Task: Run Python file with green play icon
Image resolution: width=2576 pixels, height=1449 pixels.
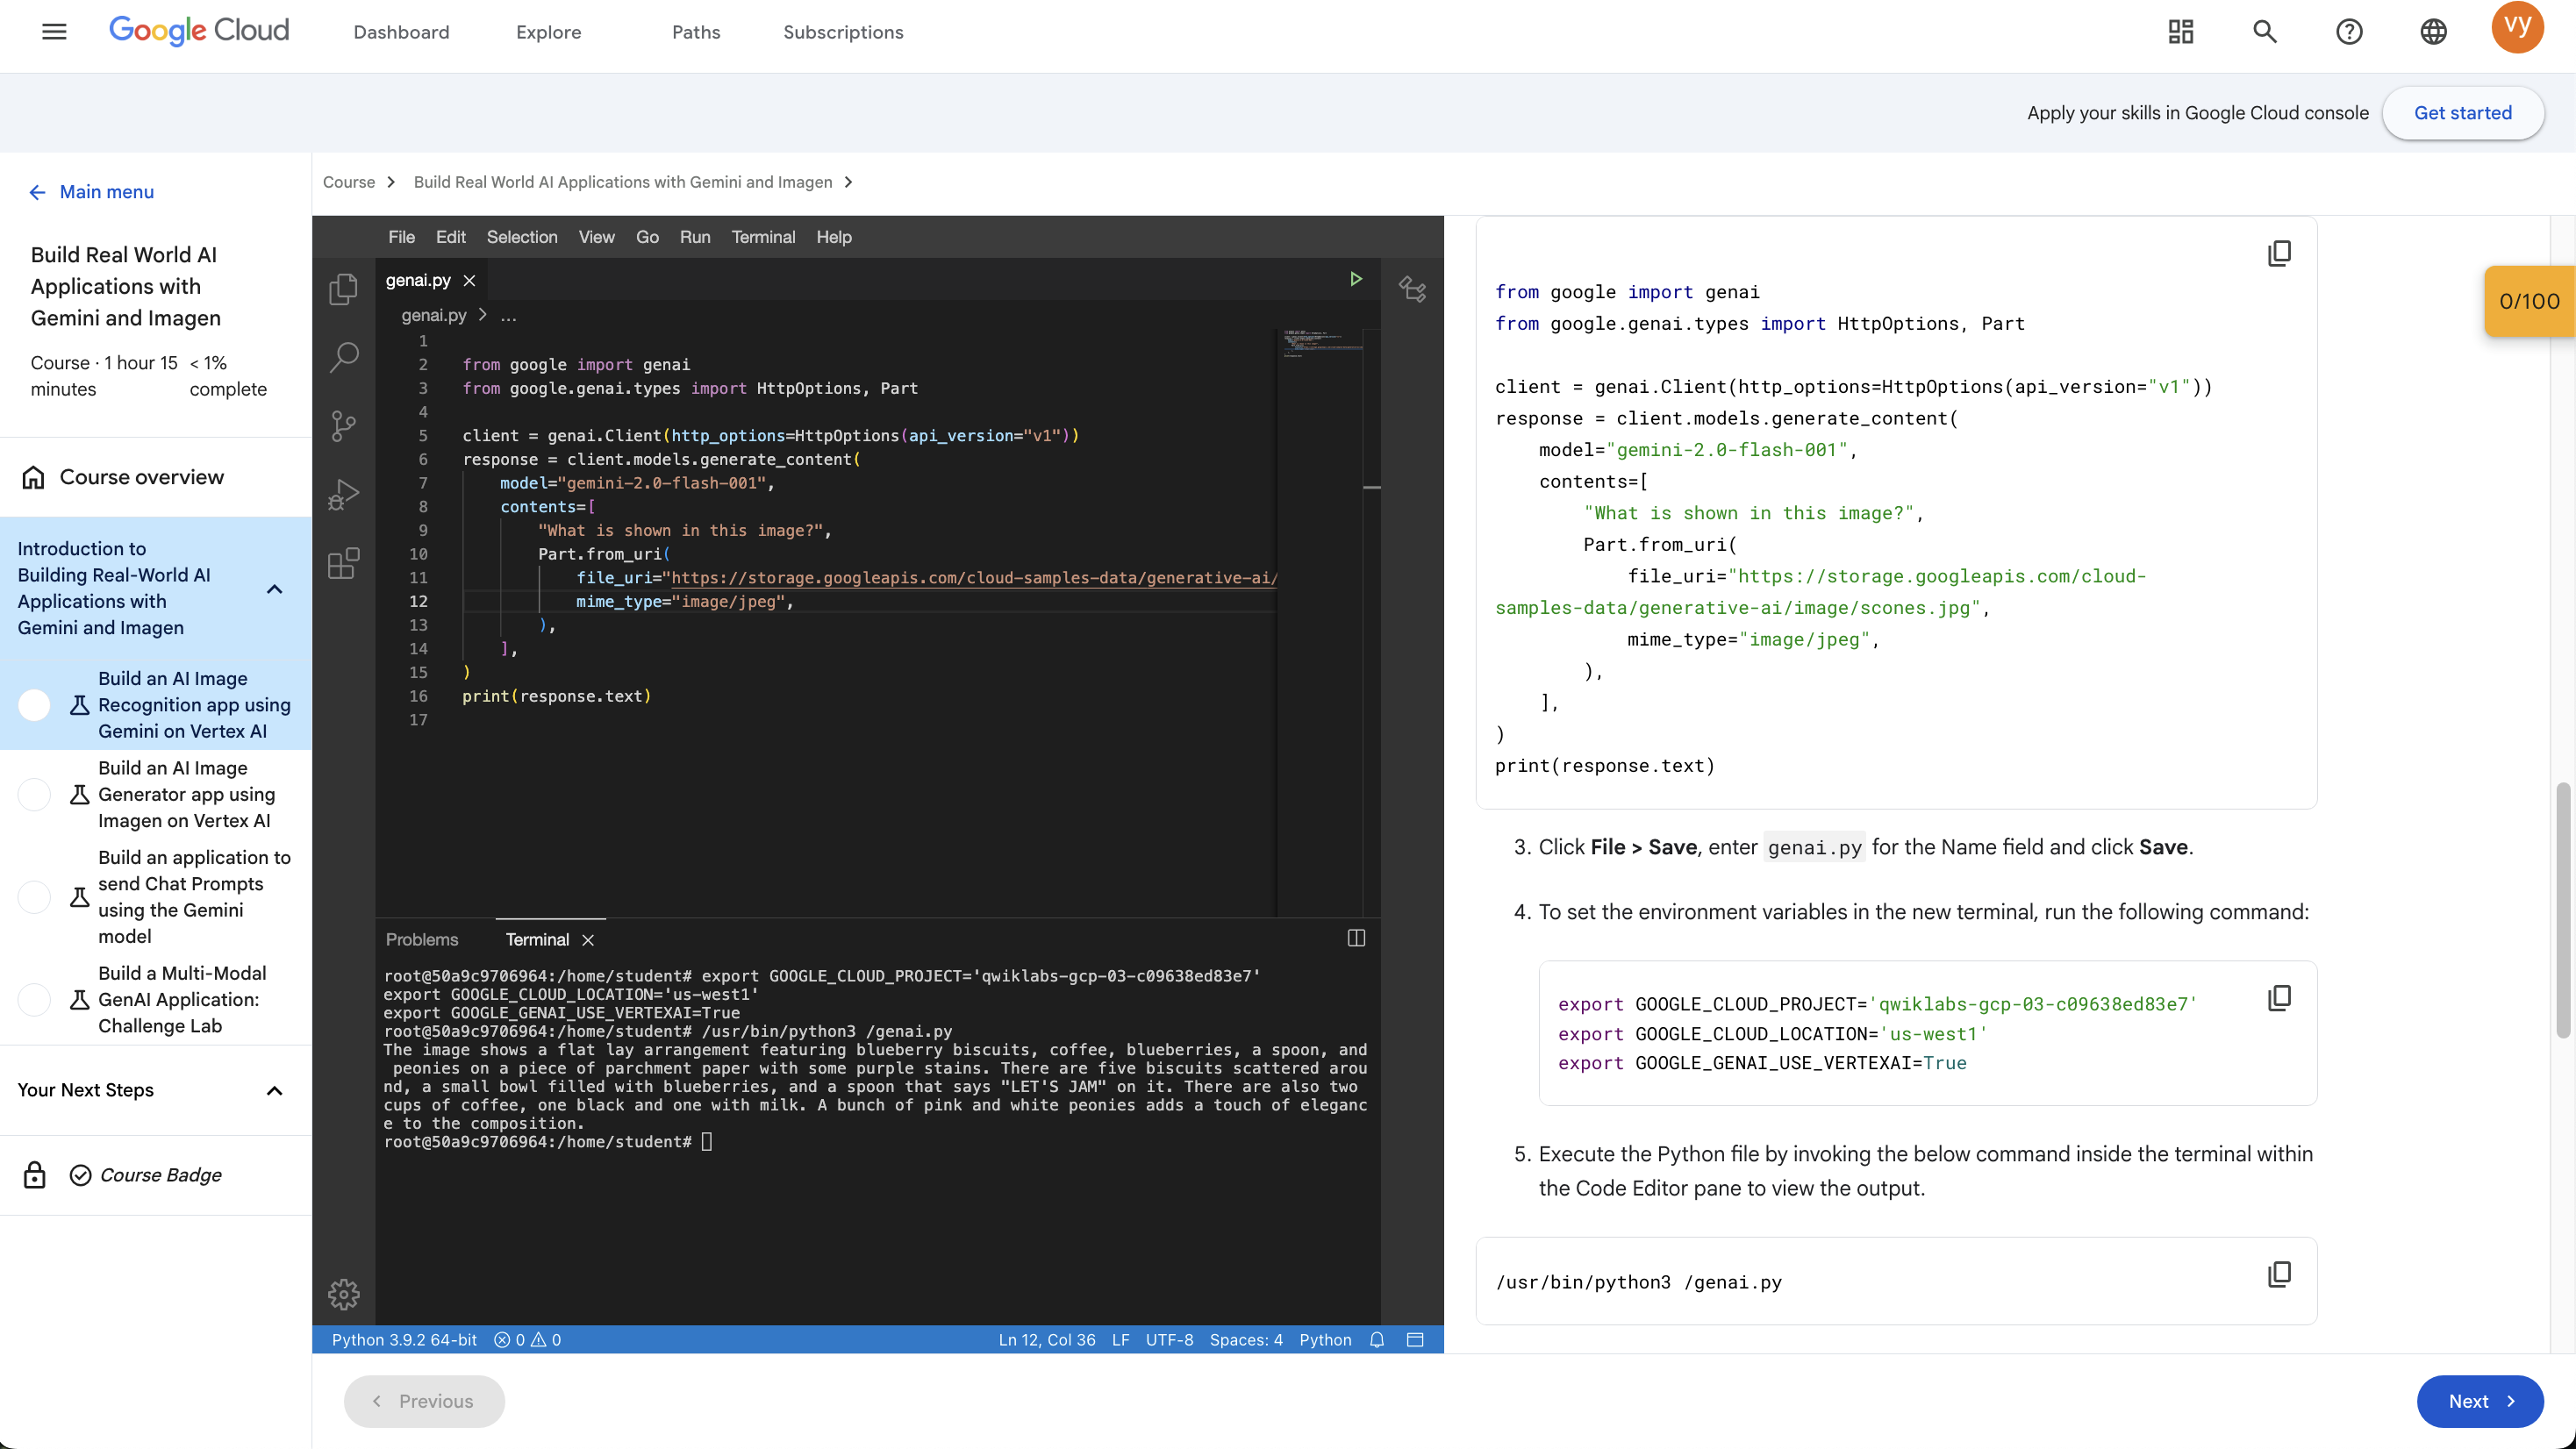Action: point(1355,279)
